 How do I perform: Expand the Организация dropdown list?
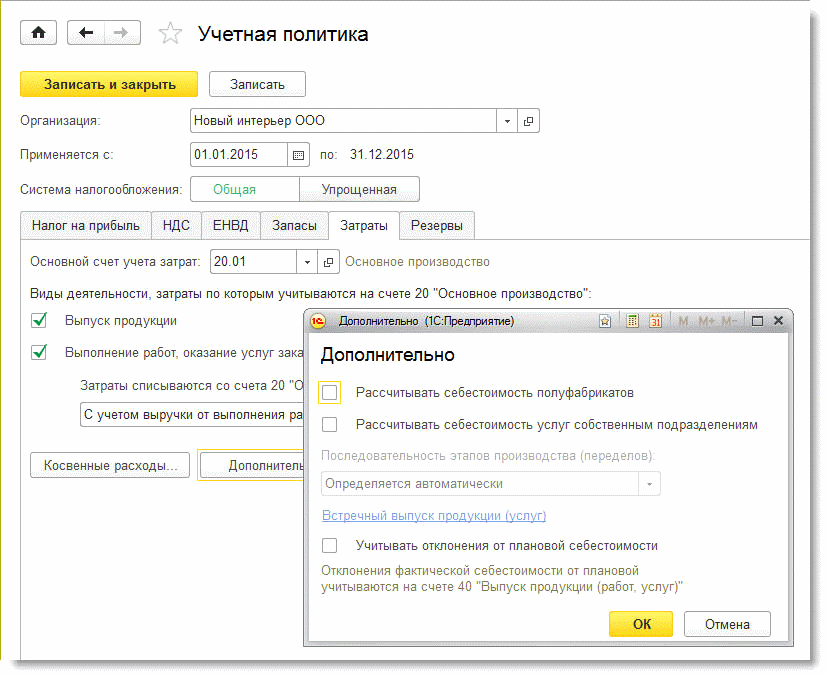tap(507, 121)
